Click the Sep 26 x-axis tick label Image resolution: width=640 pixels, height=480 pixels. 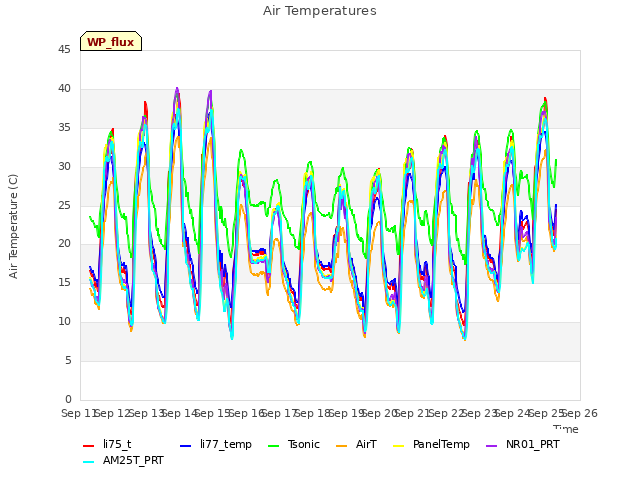580,413
